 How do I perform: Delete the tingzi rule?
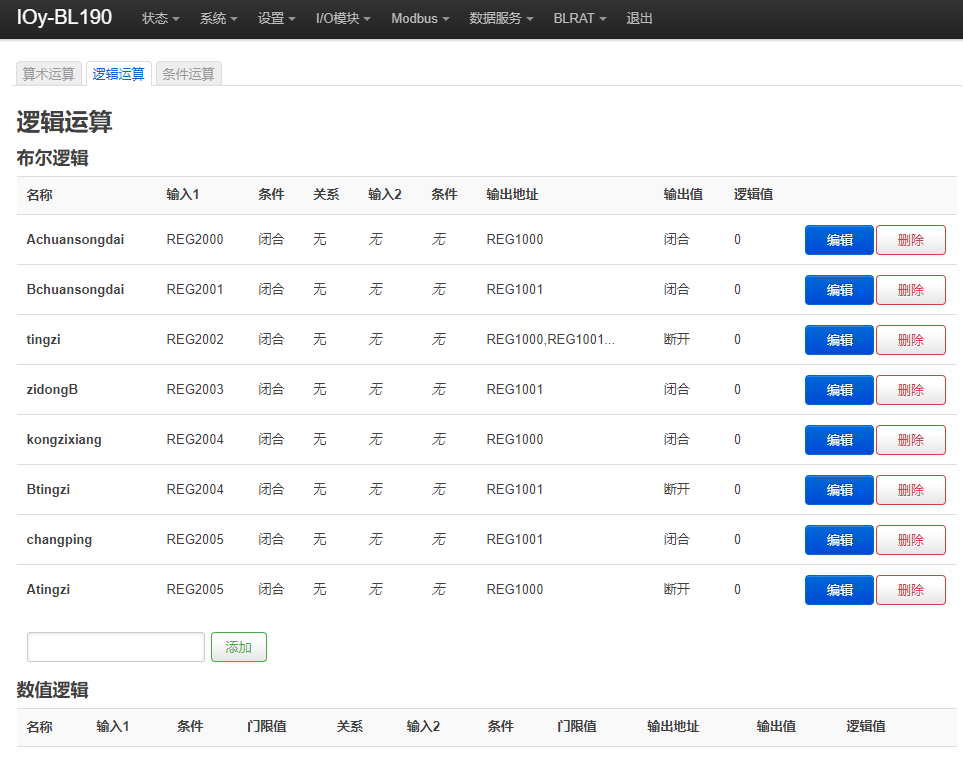(910, 340)
